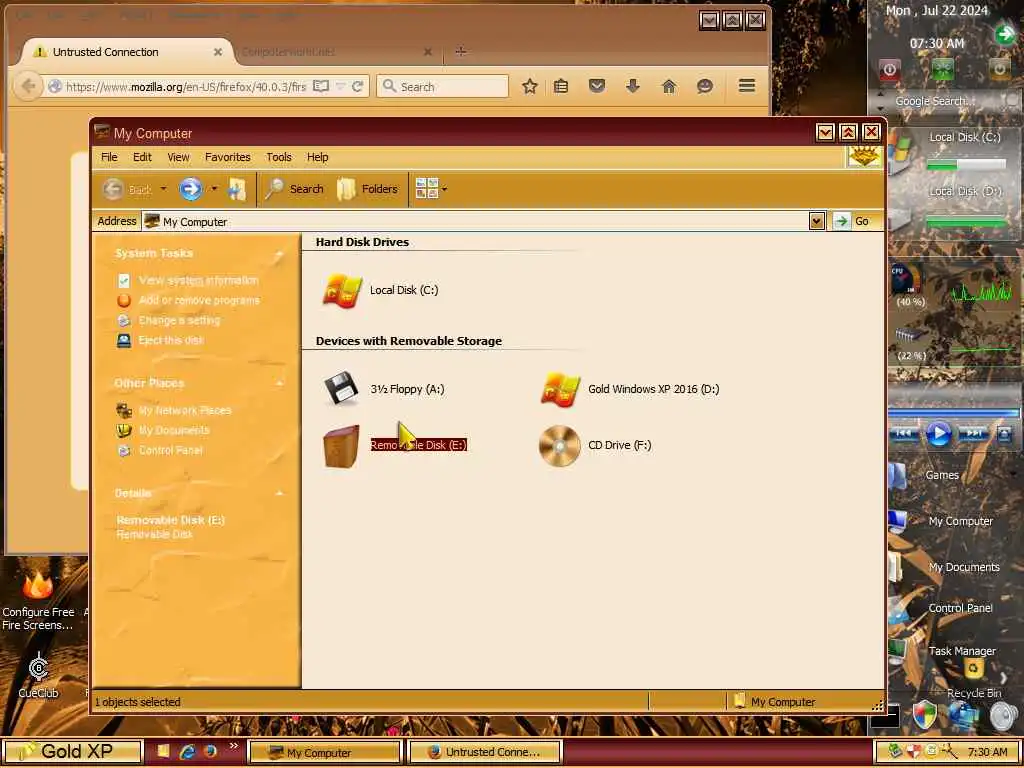Collapse the Details panel

(x=280, y=493)
